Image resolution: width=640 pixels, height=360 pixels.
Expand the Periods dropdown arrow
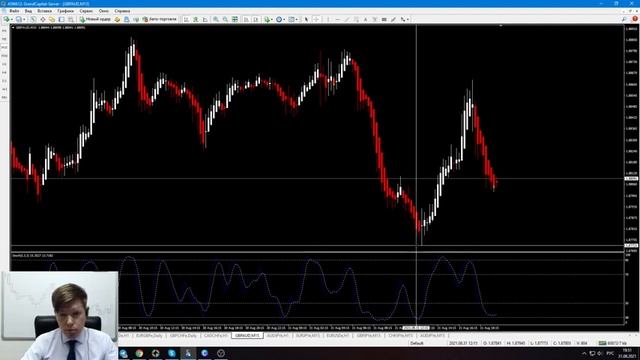(x=284, y=19)
